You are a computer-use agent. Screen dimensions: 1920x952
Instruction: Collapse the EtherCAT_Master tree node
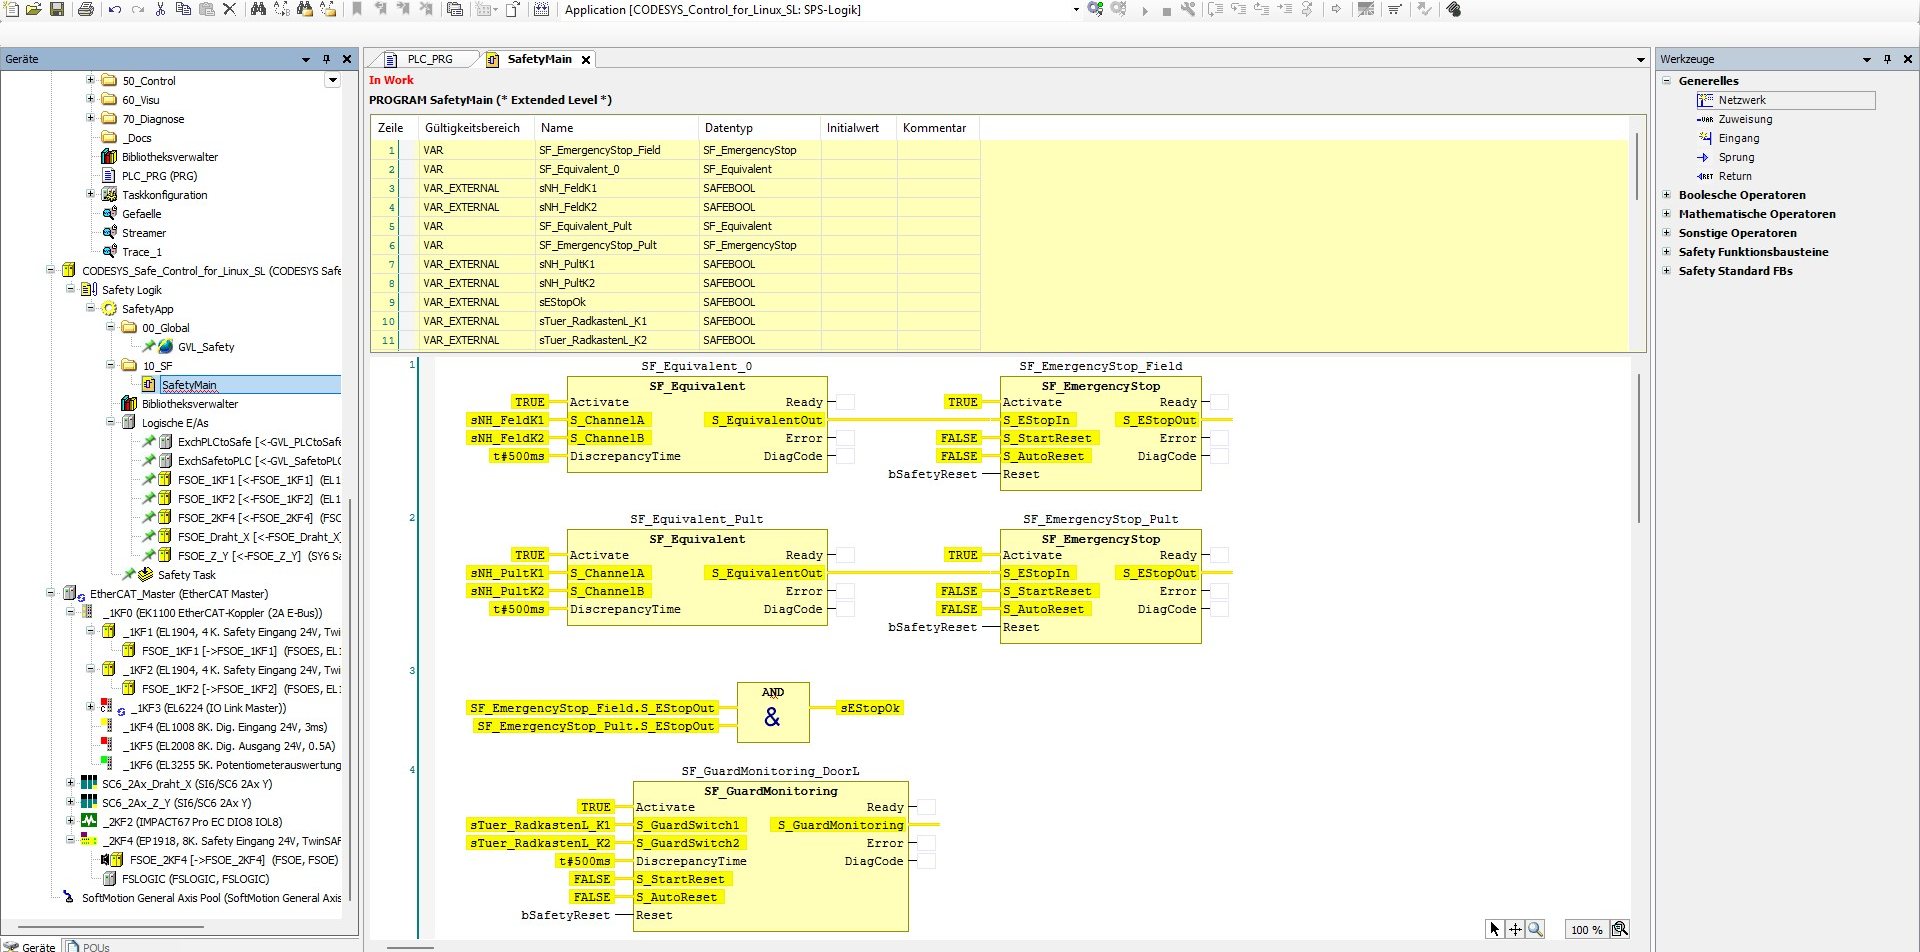pos(51,594)
